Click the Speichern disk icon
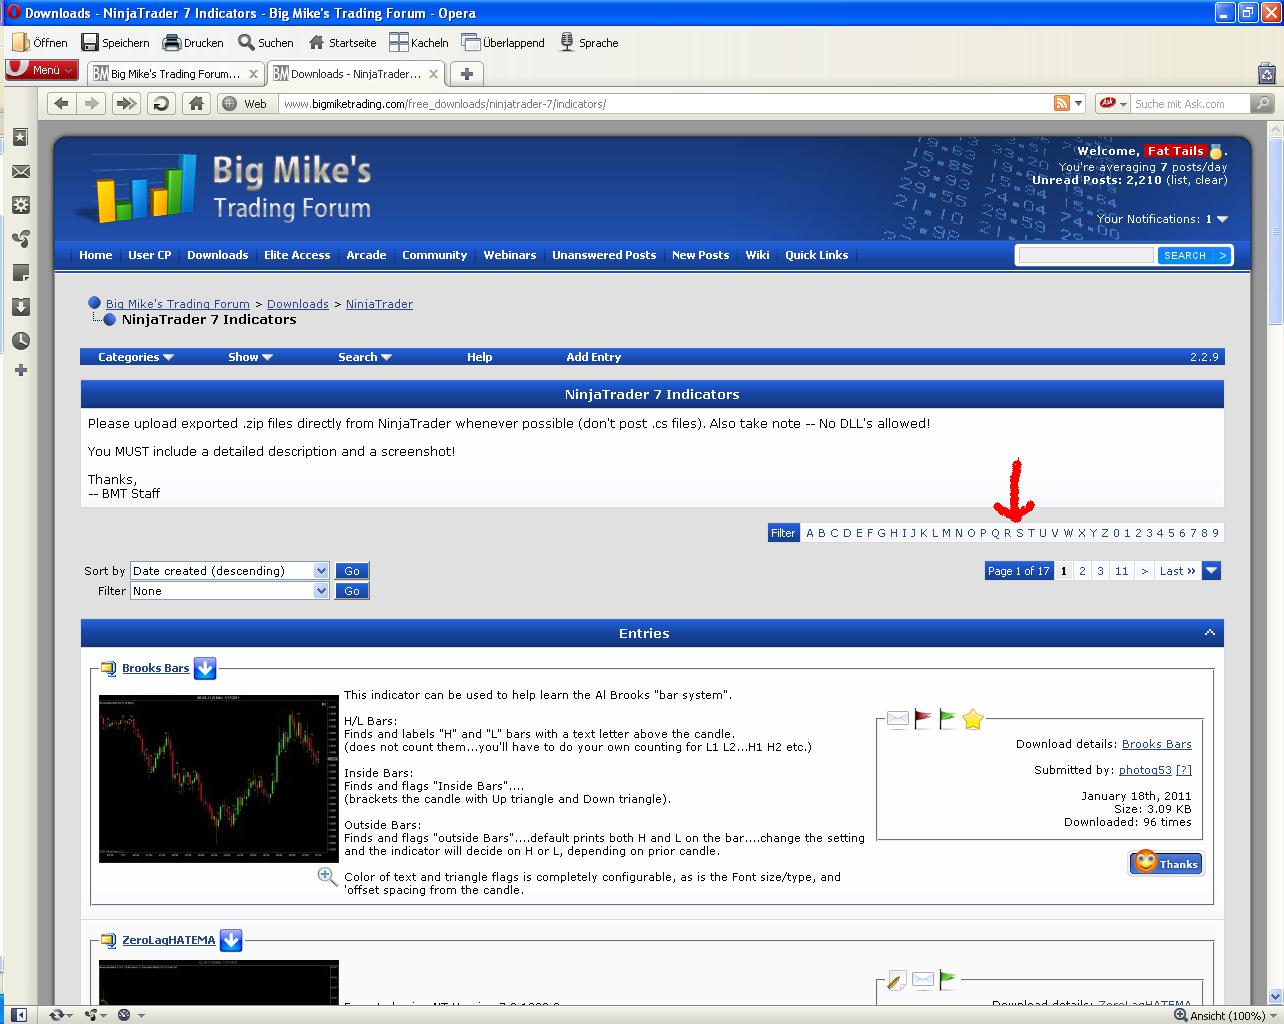Viewport: 1284px width, 1024px height. pos(90,42)
